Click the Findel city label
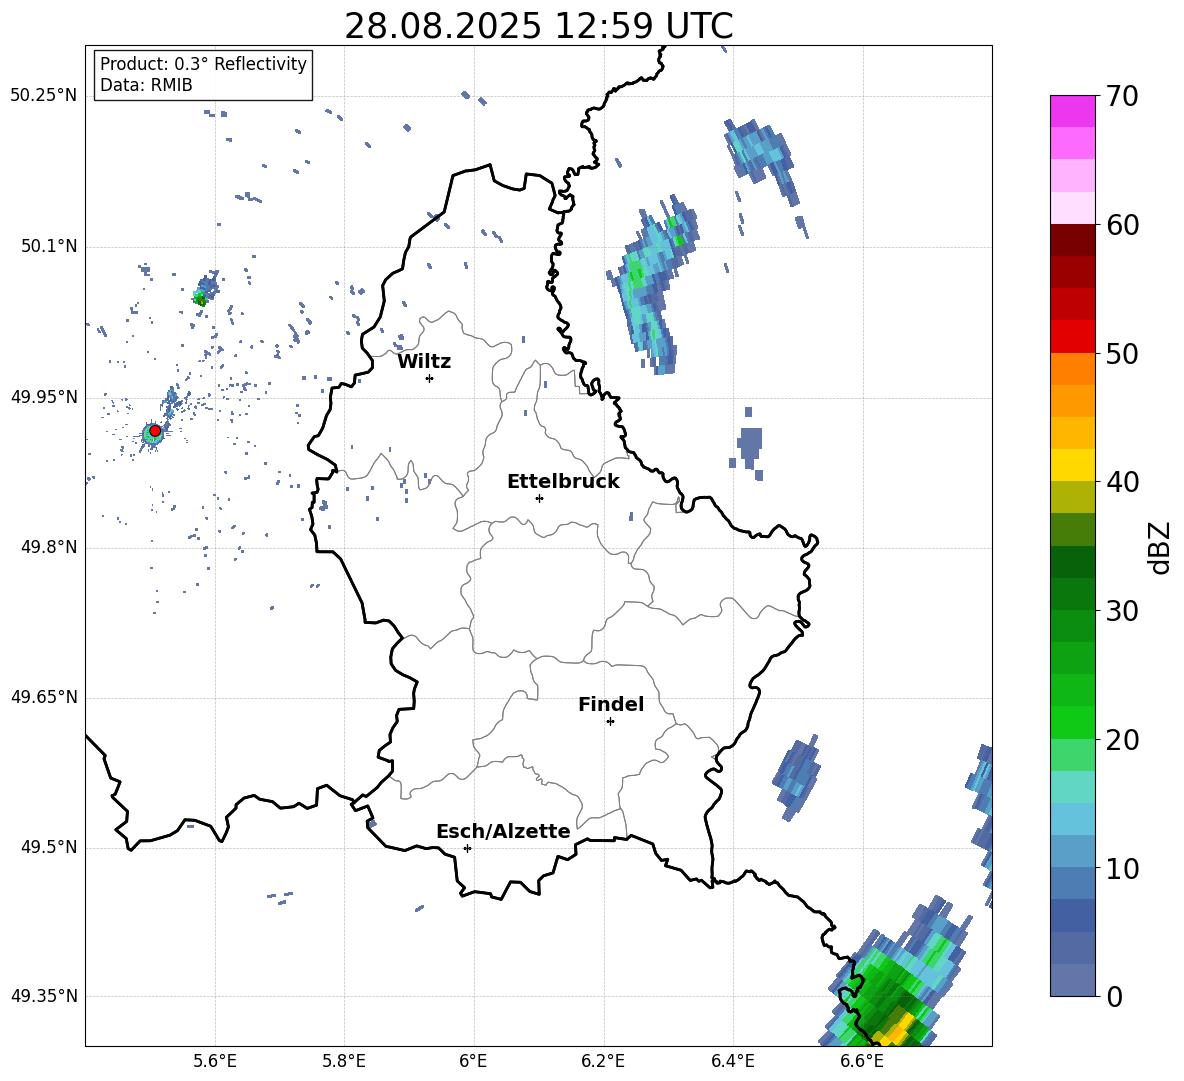 click(x=611, y=704)
